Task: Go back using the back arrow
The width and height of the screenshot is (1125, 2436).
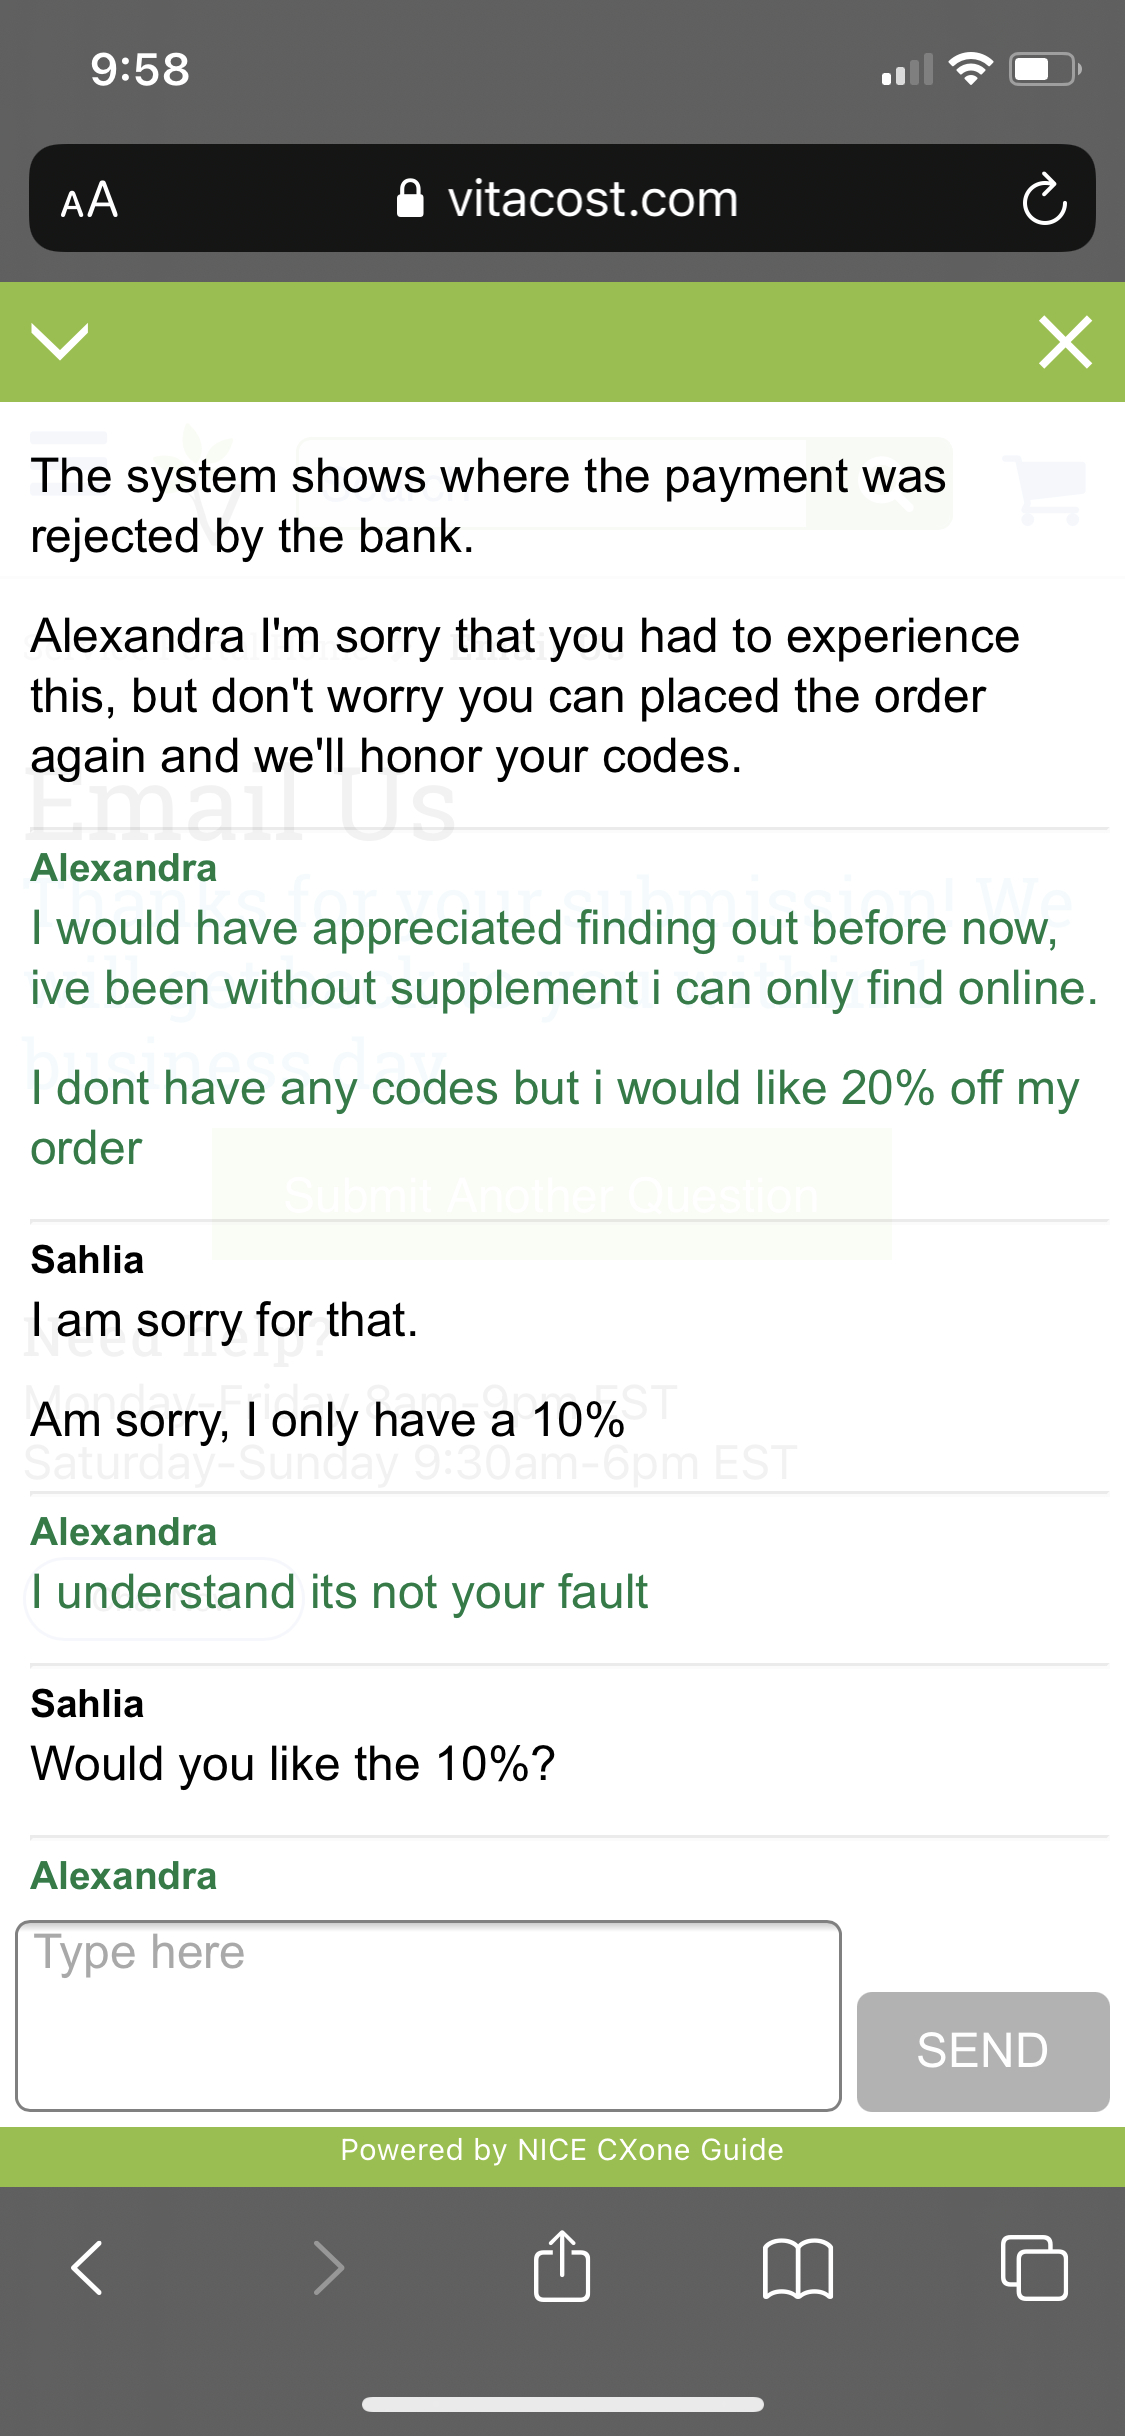Action: [88, 2267]
